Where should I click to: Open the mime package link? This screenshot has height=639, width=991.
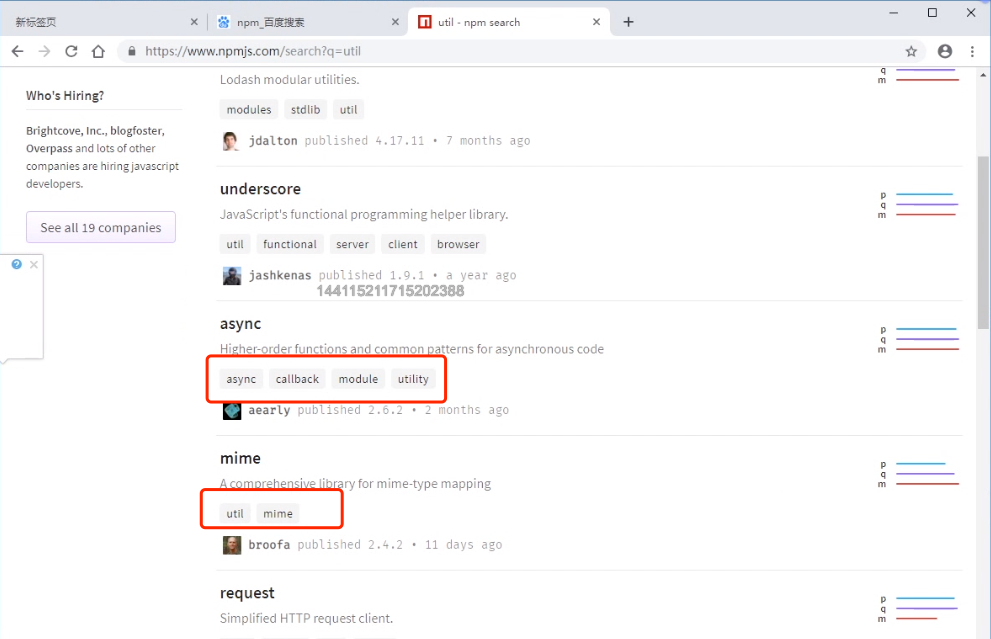click(240, 458)
